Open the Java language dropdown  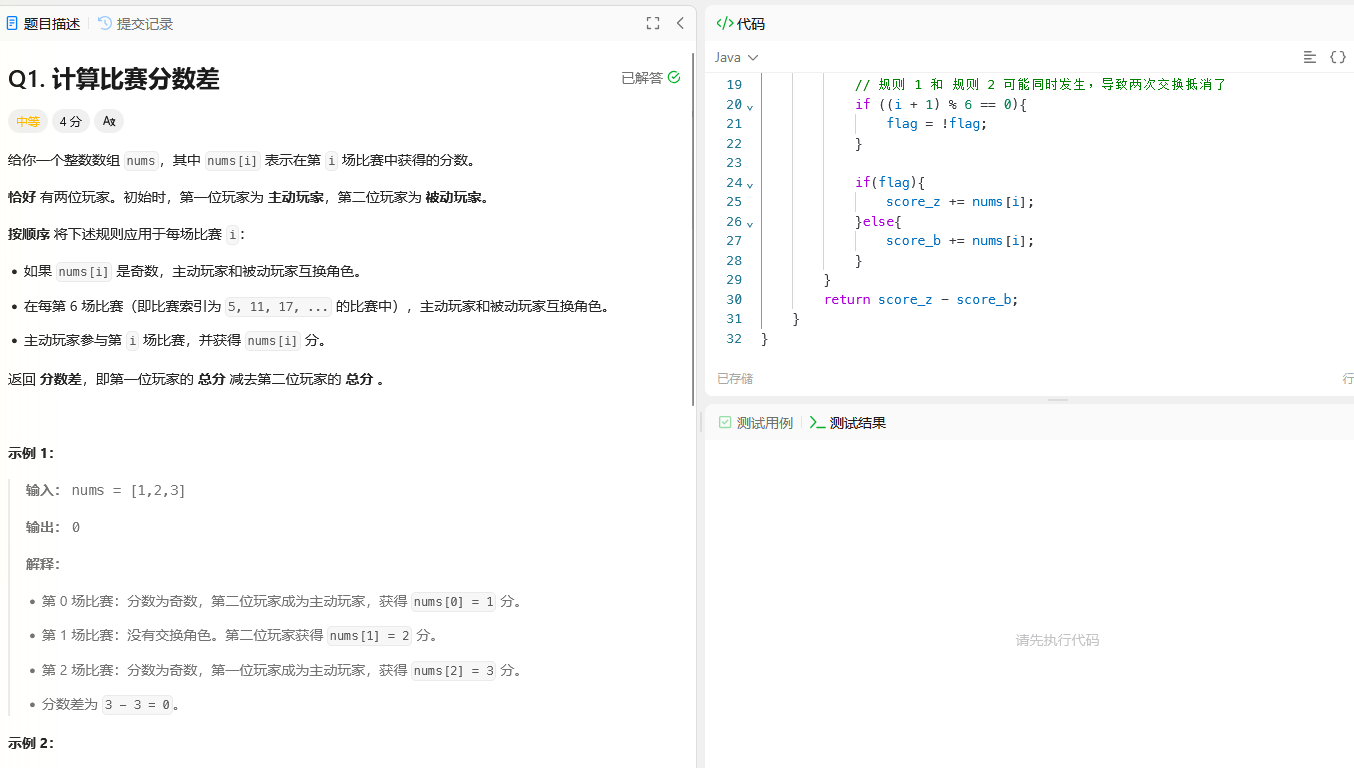[736, 57]
